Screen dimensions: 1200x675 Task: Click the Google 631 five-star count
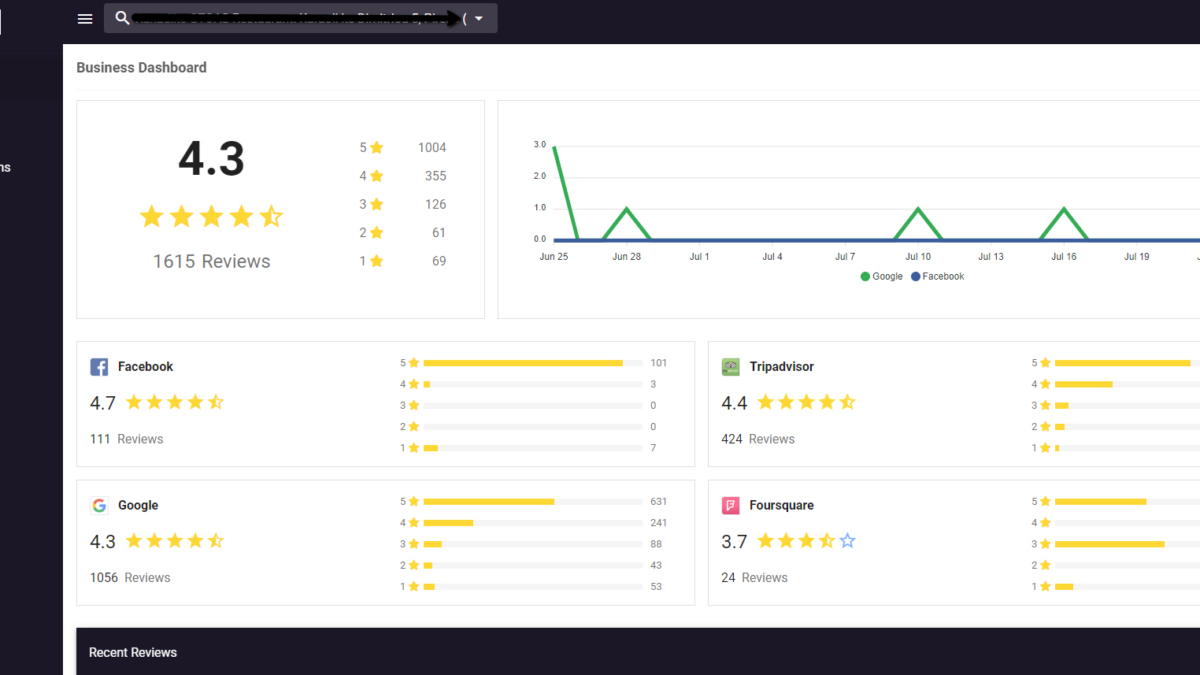[x=658, y=502]
